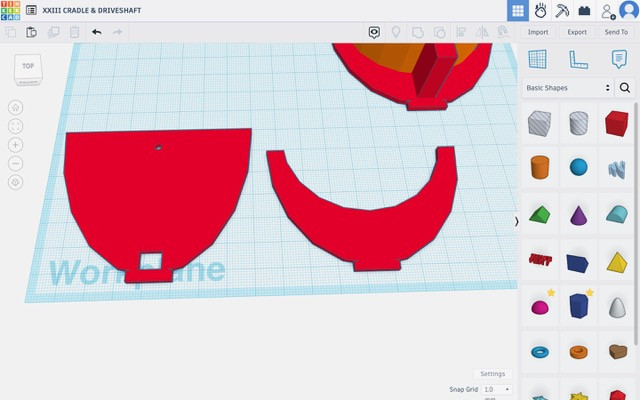Pick the red Box shape
Viewport: 640px width, 400px height.
point(616,122)
